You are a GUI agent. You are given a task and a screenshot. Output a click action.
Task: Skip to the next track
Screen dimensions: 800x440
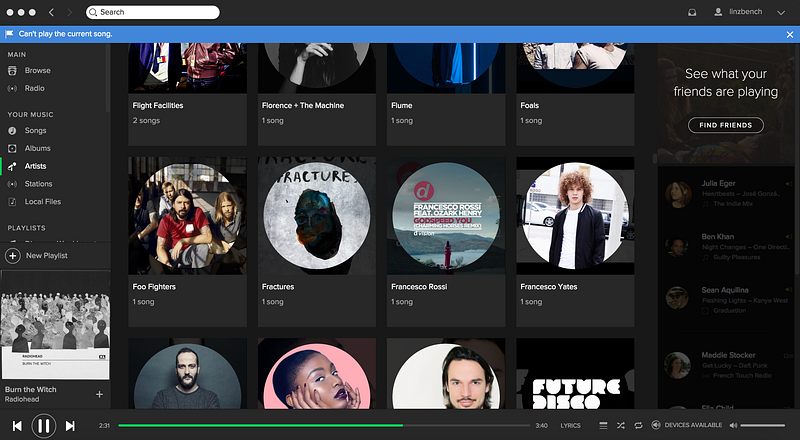coord(70,426)
